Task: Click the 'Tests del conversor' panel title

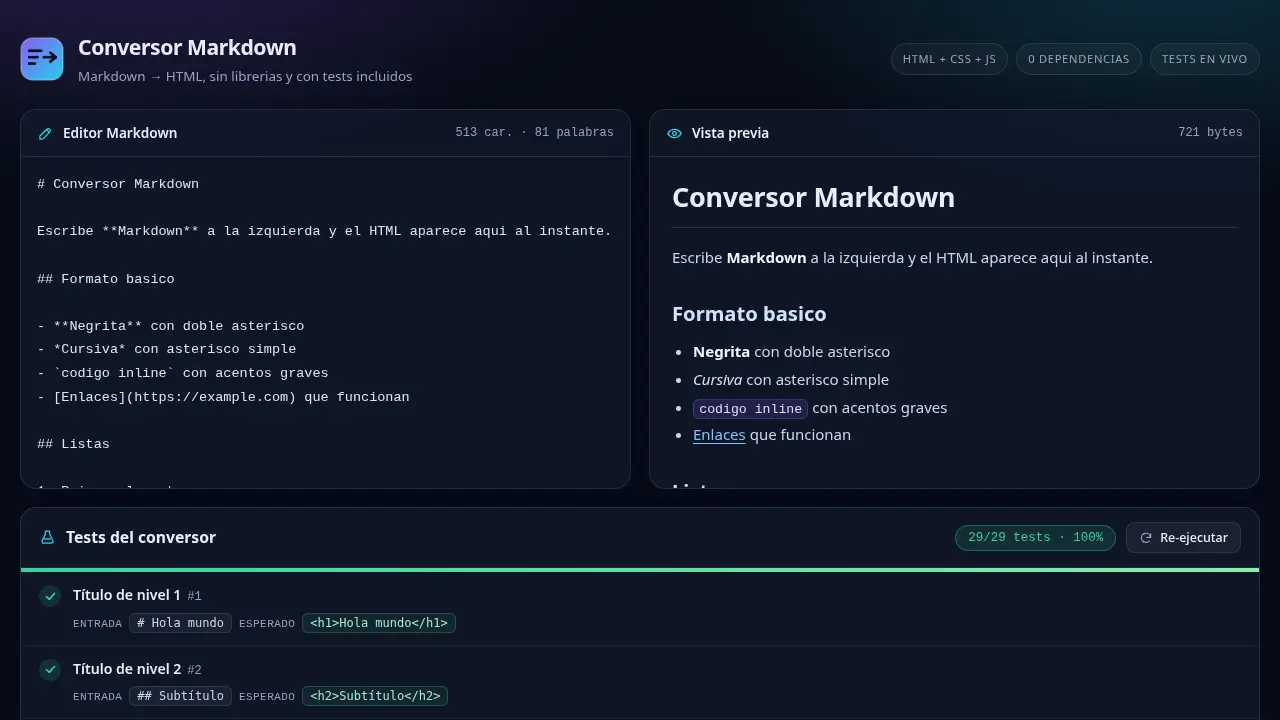Action: tap(141, 537)
